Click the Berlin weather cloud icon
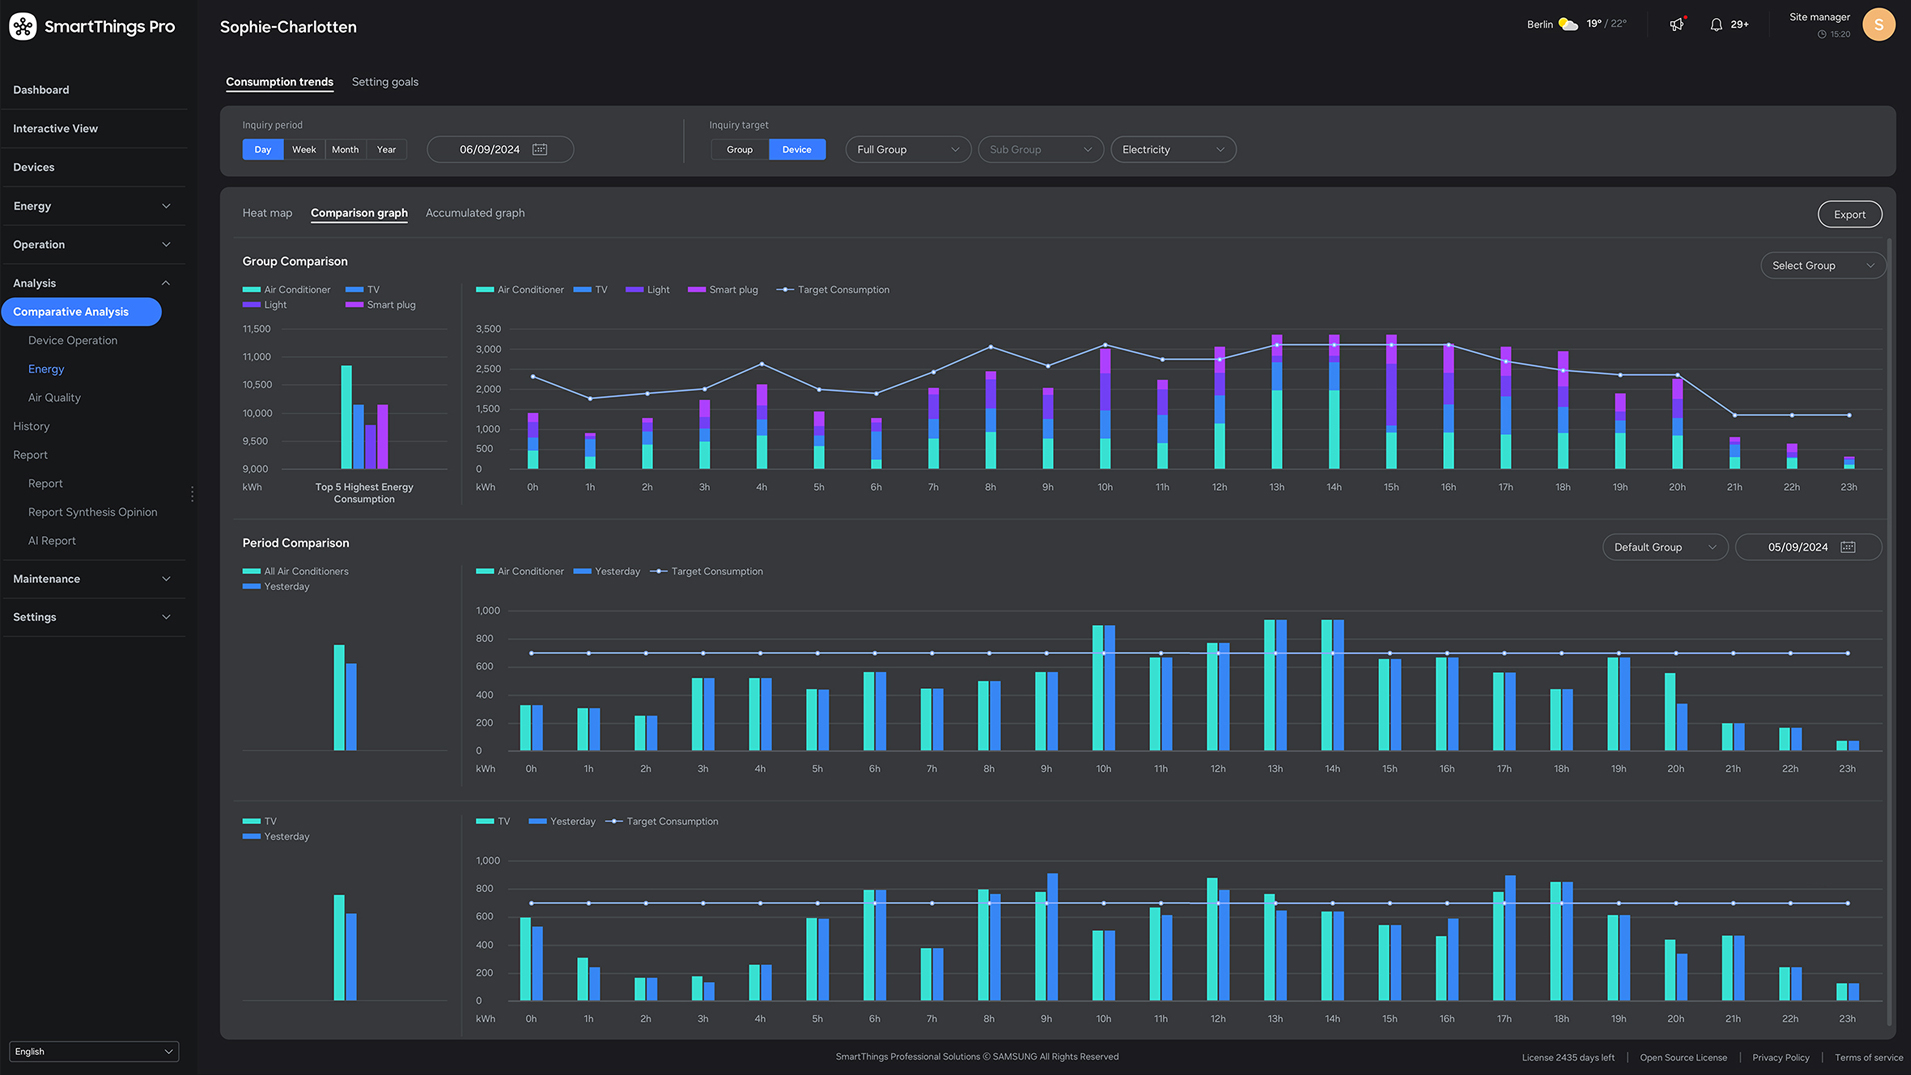This screenshot has width=1911, height=1075. pyautogui.click(x=1568, y=24)
